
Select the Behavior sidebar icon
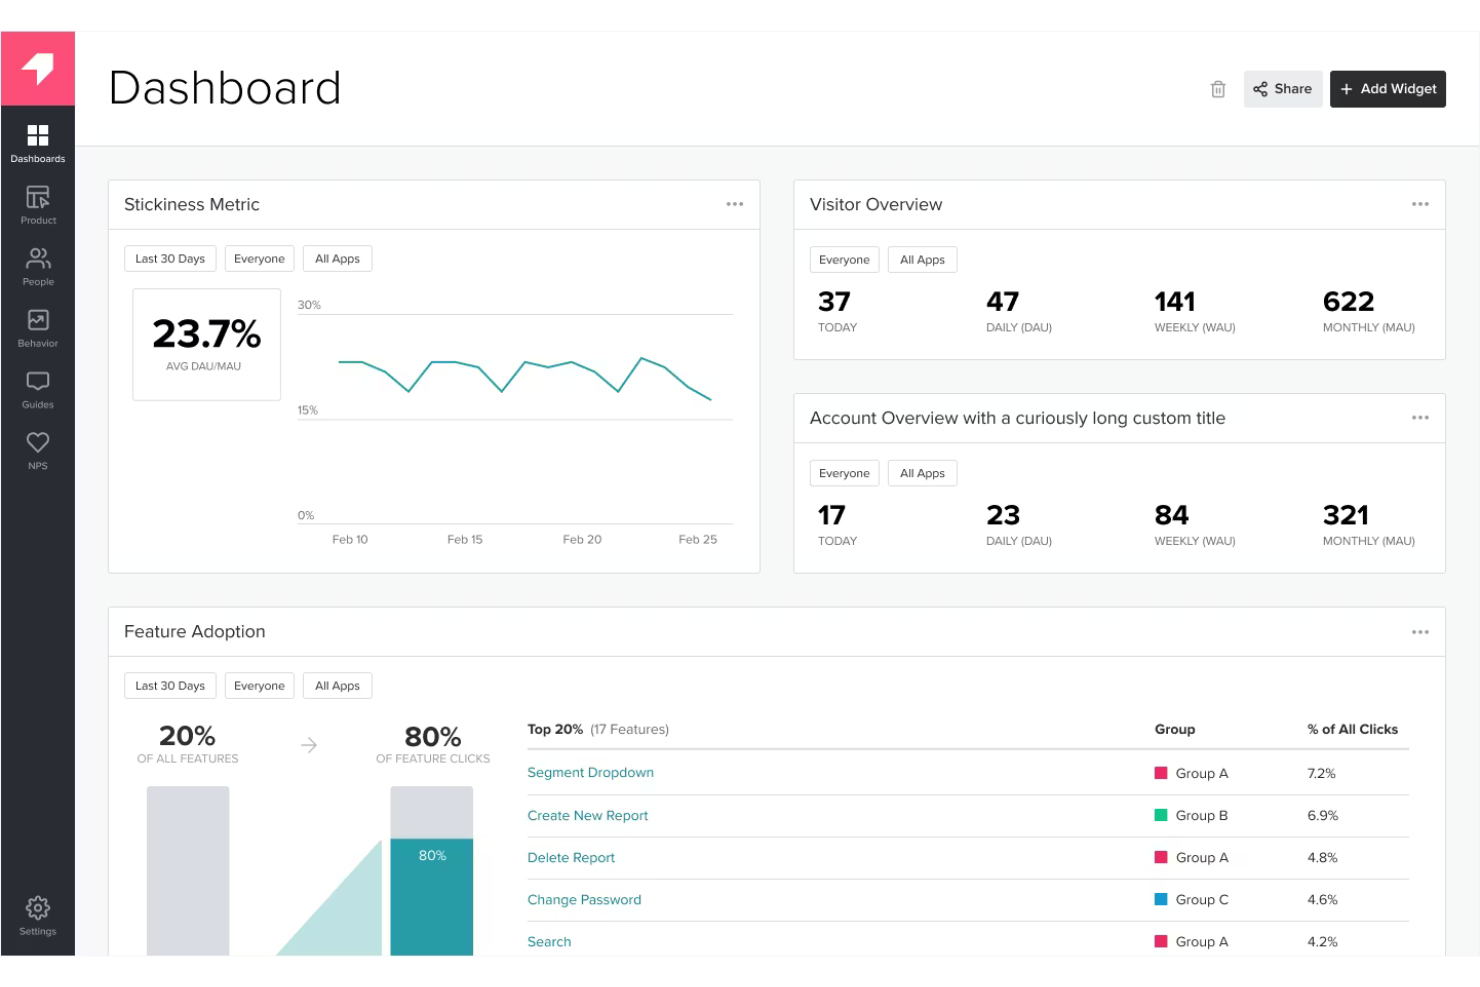click(x=37, y=325)
